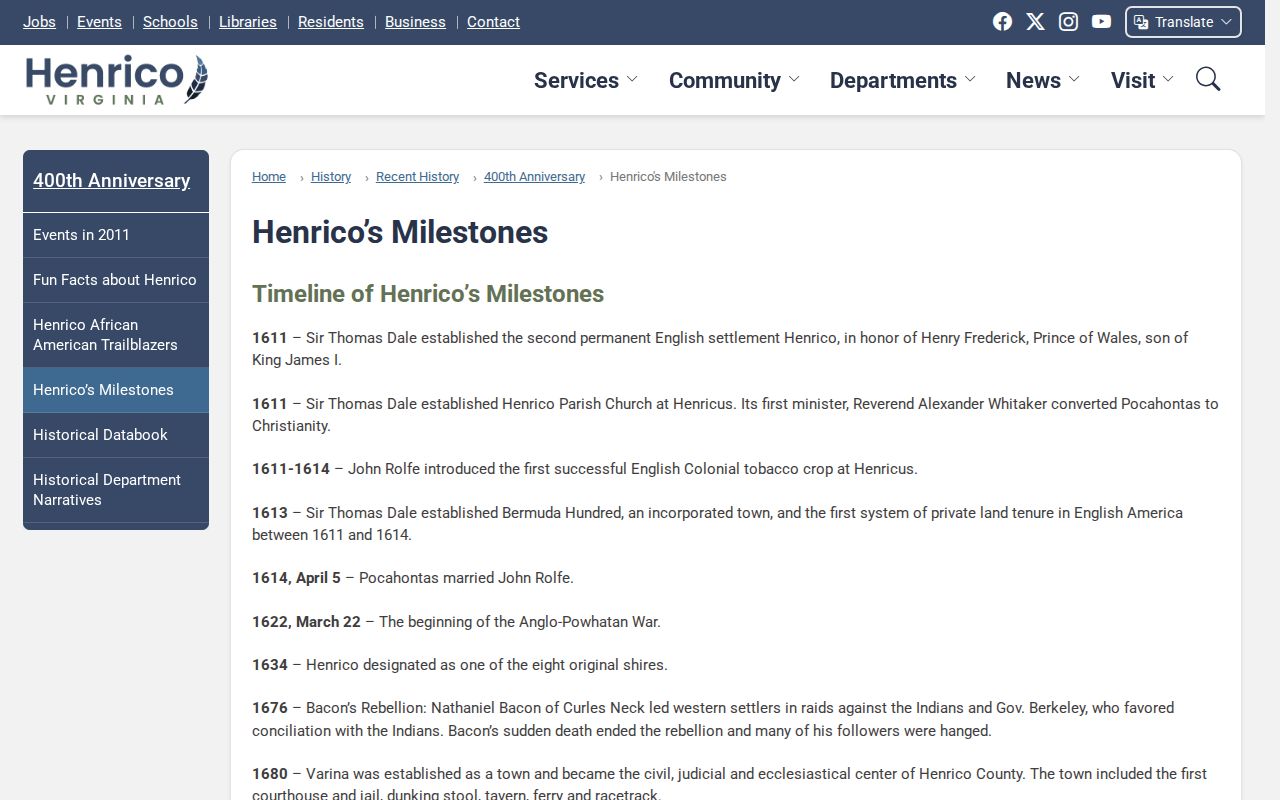
Task: Open Henrico's YouTube icon
Action: pos(1101,22)
